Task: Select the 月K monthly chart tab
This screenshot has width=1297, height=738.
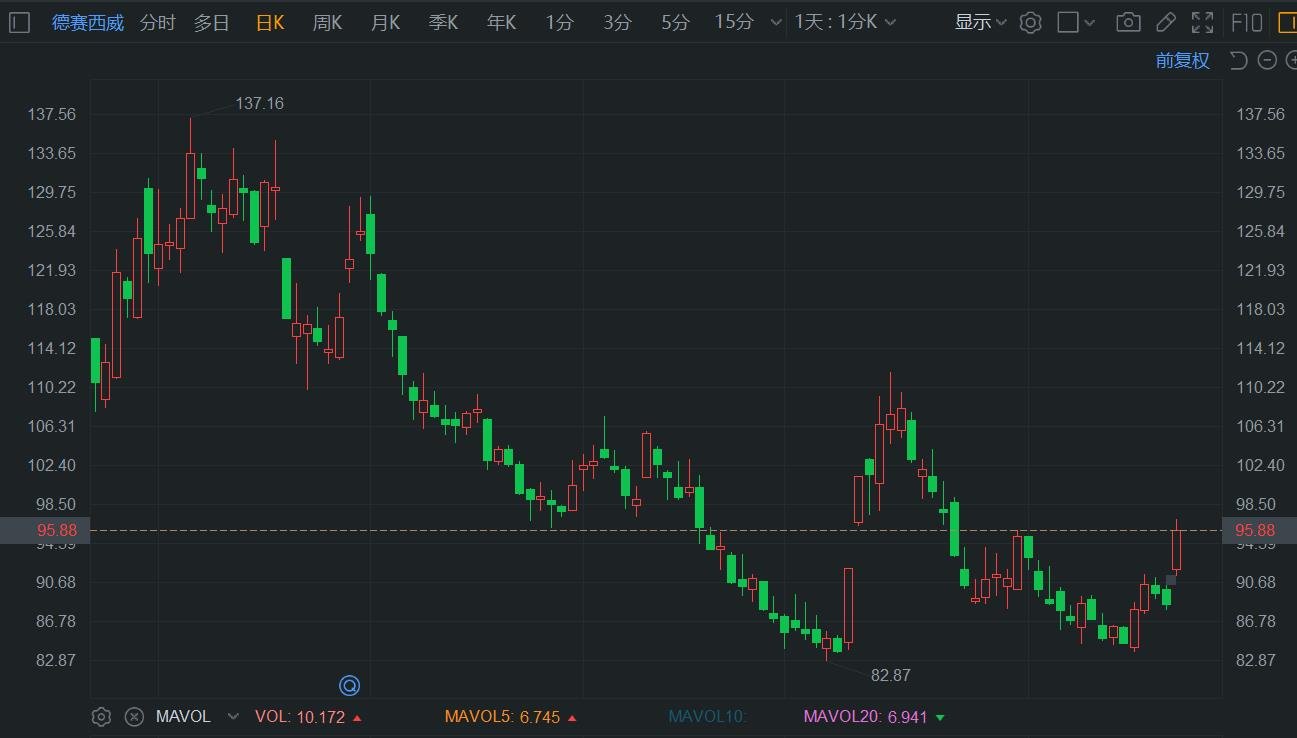Action: point(385,22)
